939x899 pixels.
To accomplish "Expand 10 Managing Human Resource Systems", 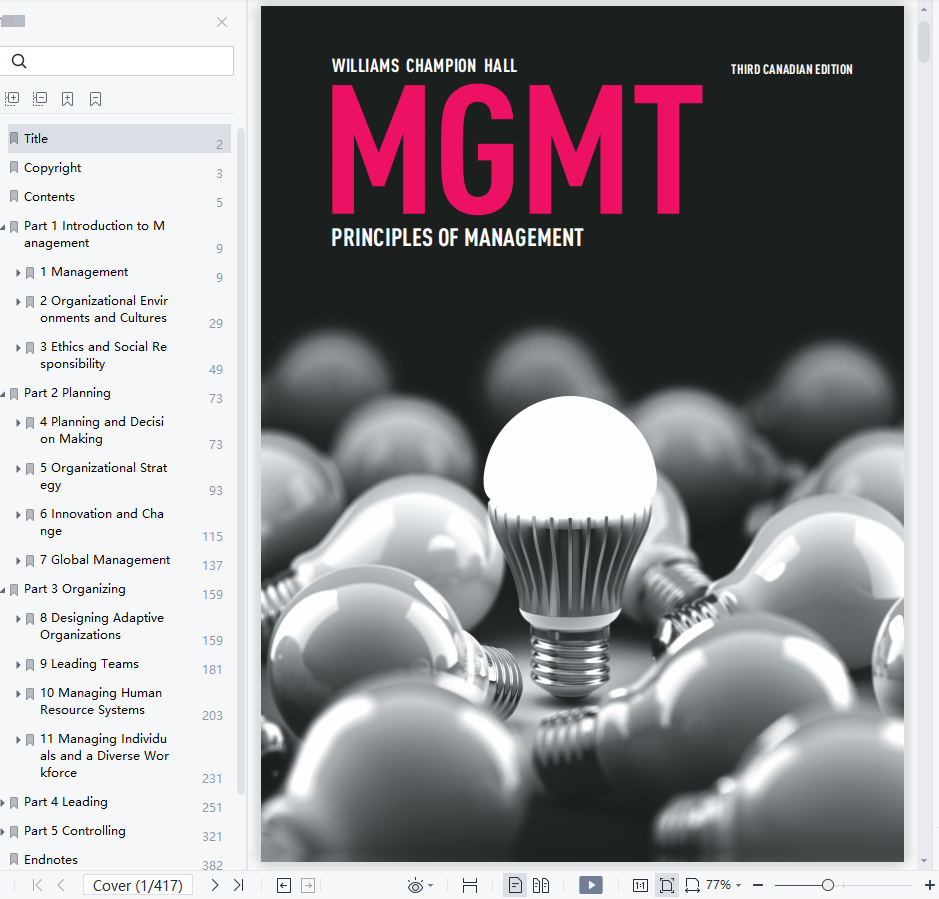I will coord(18,694).
